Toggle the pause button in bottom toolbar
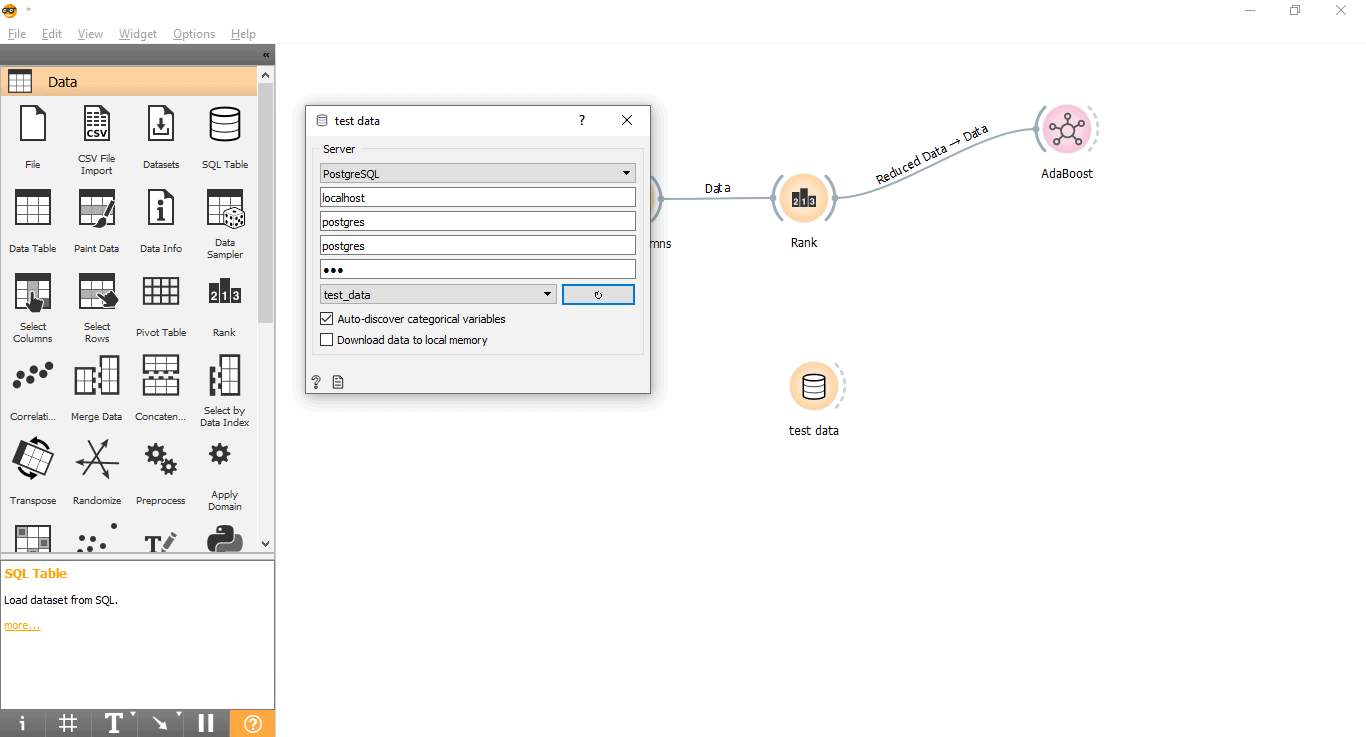The image size is (1366, 737). pyautogui.click(x=206, y=723)
